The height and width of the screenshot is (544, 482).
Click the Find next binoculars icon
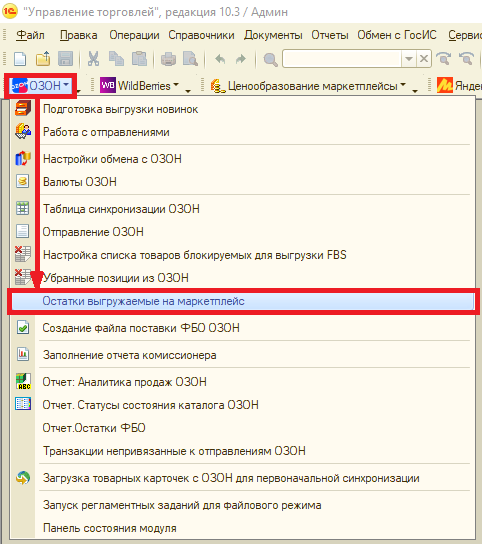pyautogui.click(x=443, y=59)
